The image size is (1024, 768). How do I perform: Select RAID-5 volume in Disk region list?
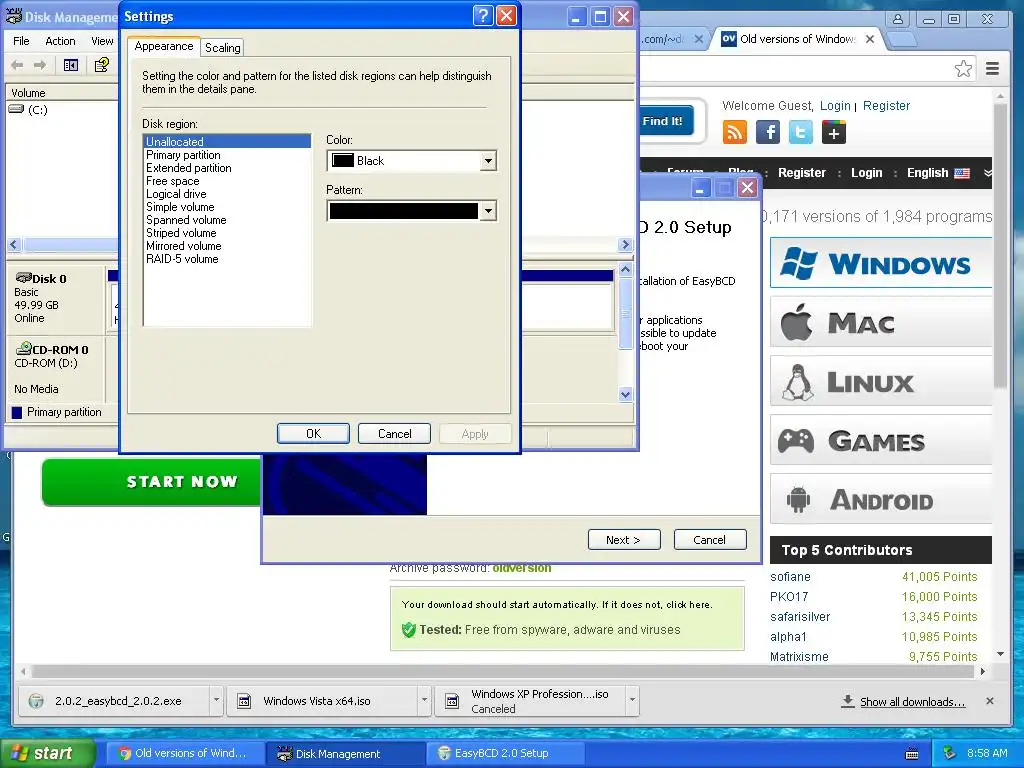227,259
